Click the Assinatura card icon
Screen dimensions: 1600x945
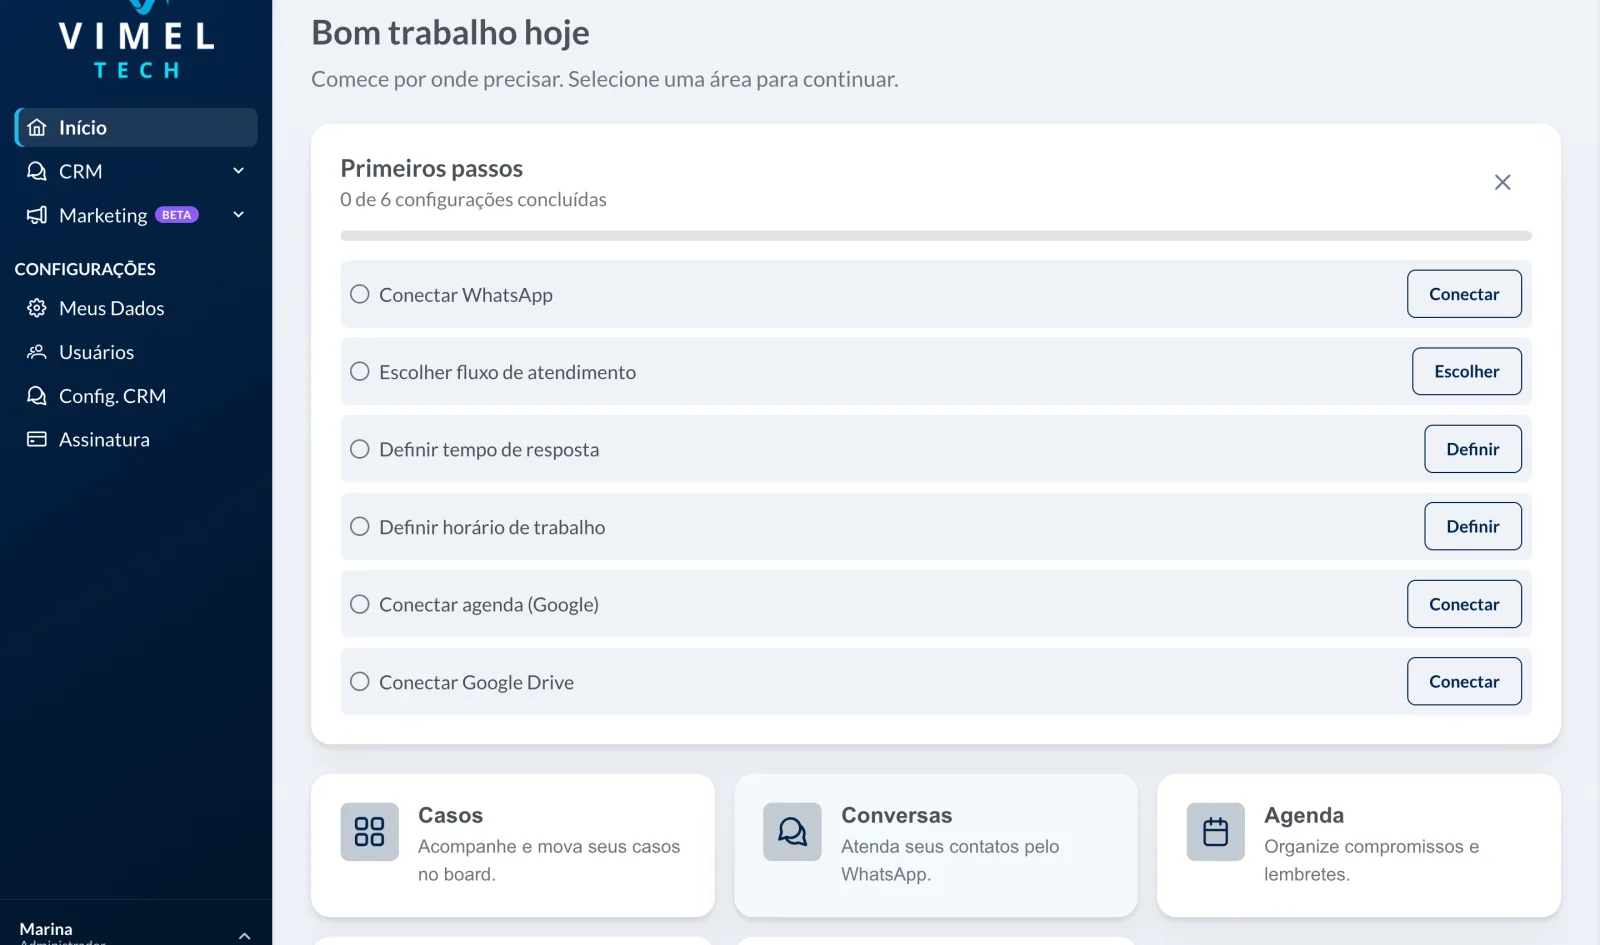[x=37, y=439]
